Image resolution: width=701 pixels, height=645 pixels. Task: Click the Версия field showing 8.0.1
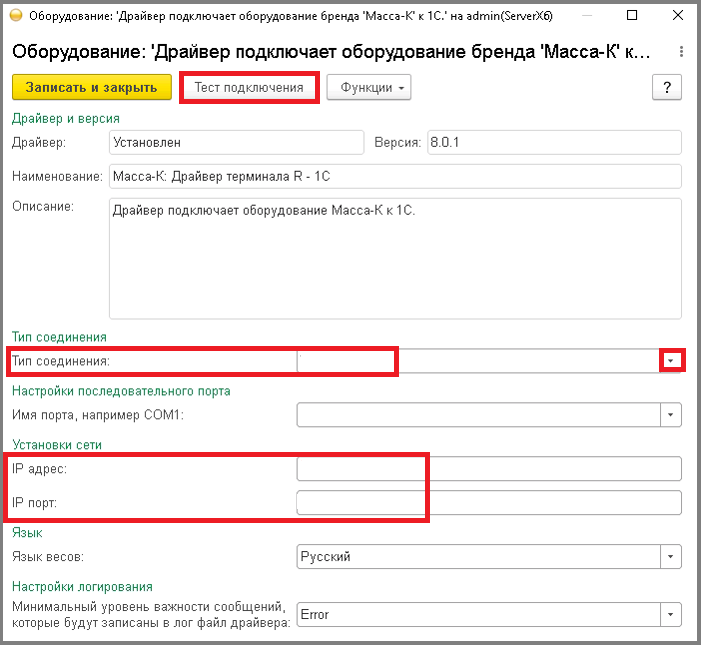pyautogui.click(x=554, y=143)
